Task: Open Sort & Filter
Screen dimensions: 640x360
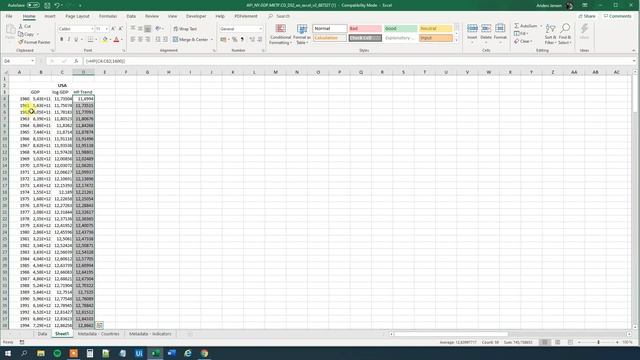Action: (x=550, y=34)
